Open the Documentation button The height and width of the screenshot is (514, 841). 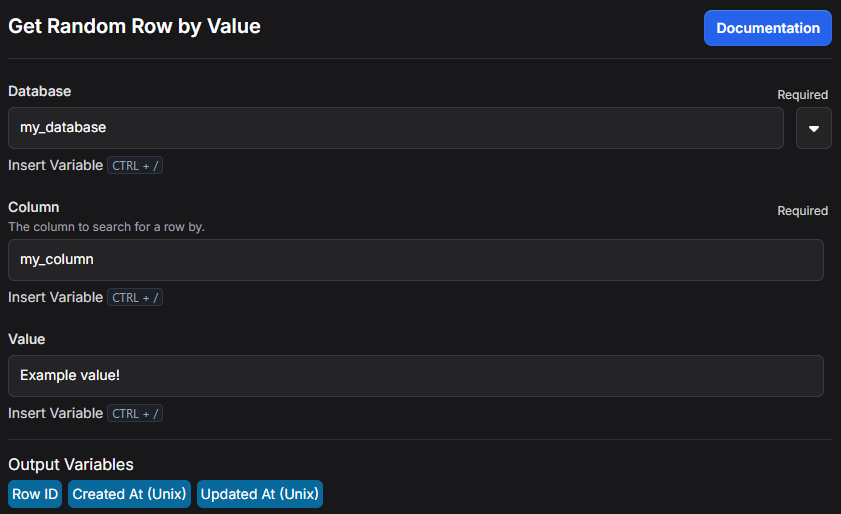click(767, 28)
